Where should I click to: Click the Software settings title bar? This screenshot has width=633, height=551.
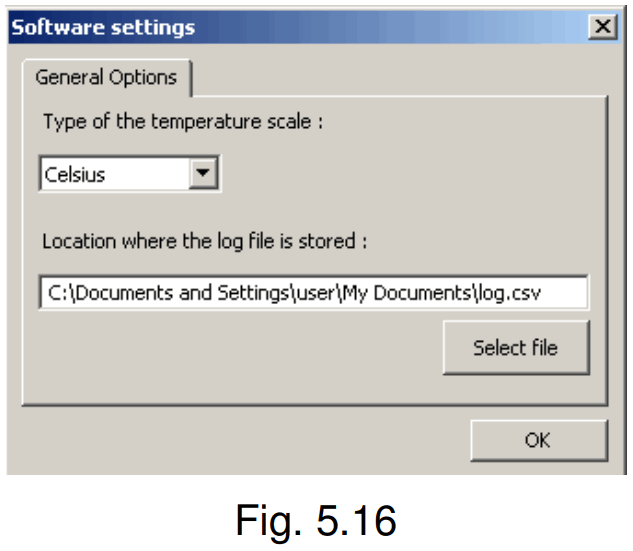[300, 27]
